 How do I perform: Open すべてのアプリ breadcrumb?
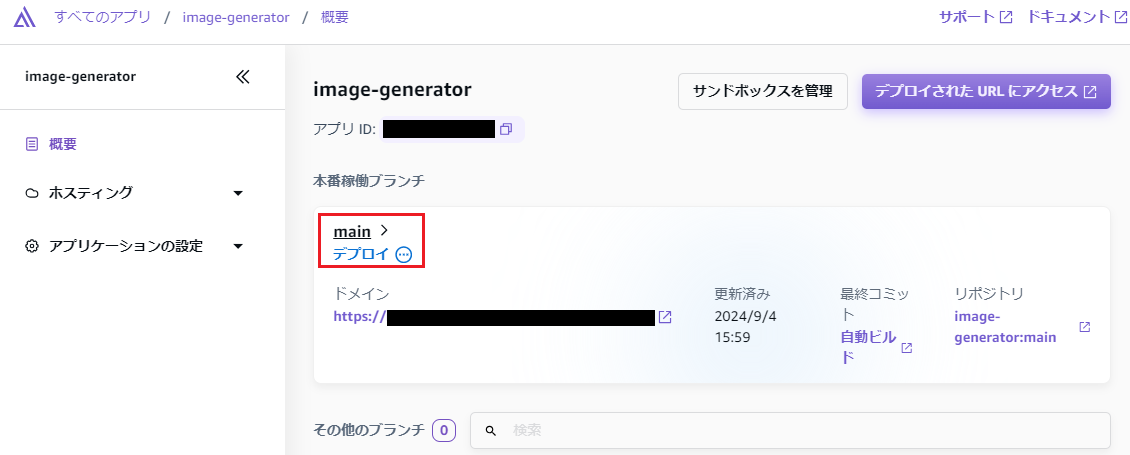(x=103, y=17)
